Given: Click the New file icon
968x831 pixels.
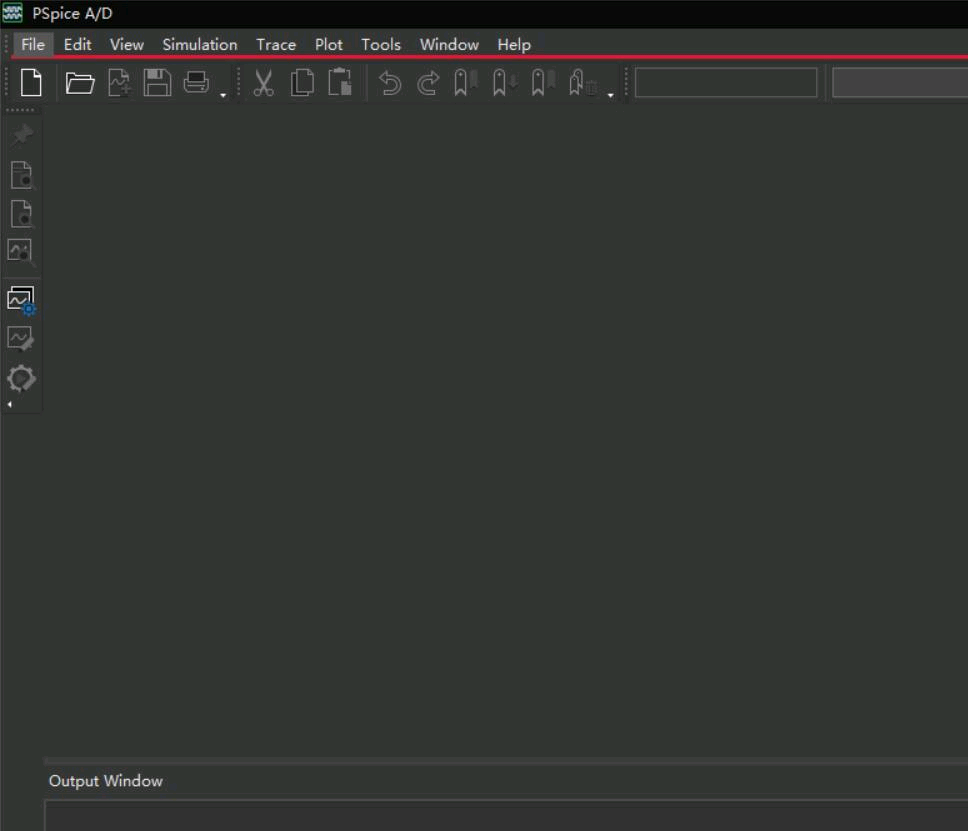Looking at the screenshot, I should (31, 83).
